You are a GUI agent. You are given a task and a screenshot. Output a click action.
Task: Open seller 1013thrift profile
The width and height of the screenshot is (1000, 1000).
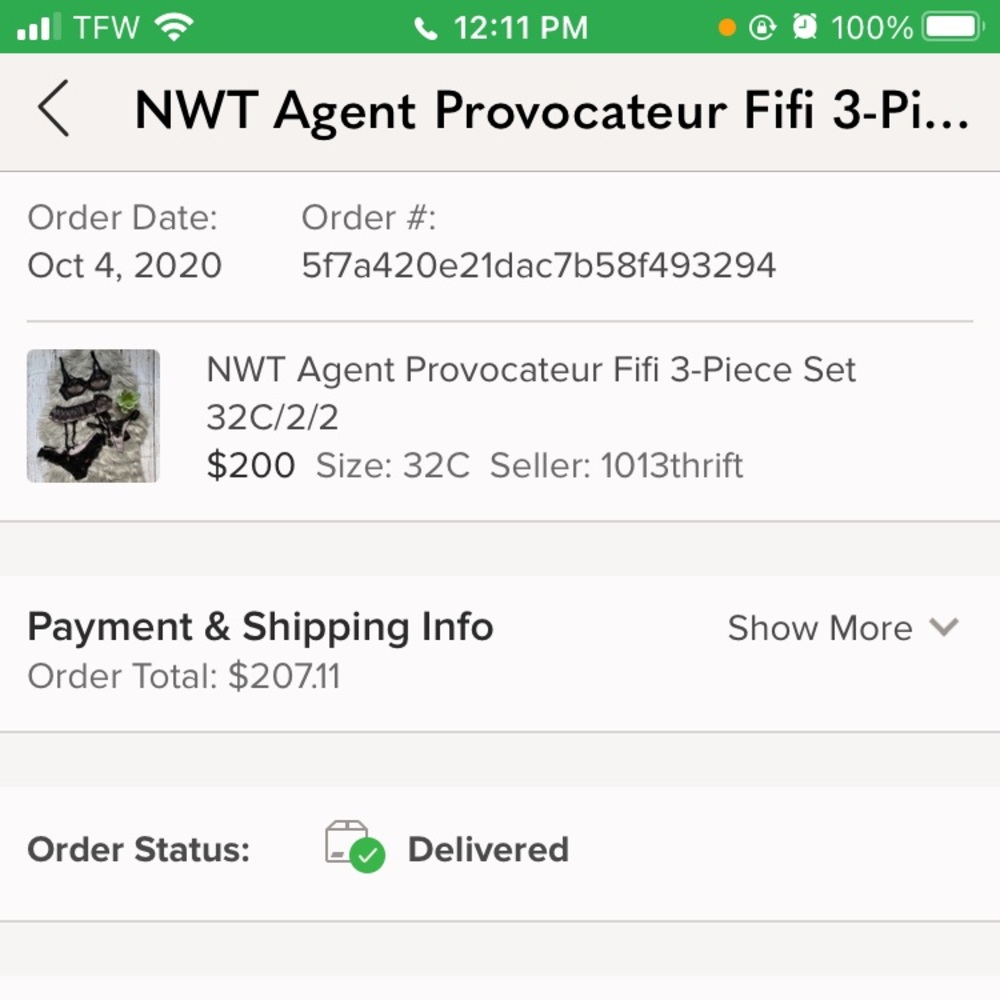tap(671, 466)
